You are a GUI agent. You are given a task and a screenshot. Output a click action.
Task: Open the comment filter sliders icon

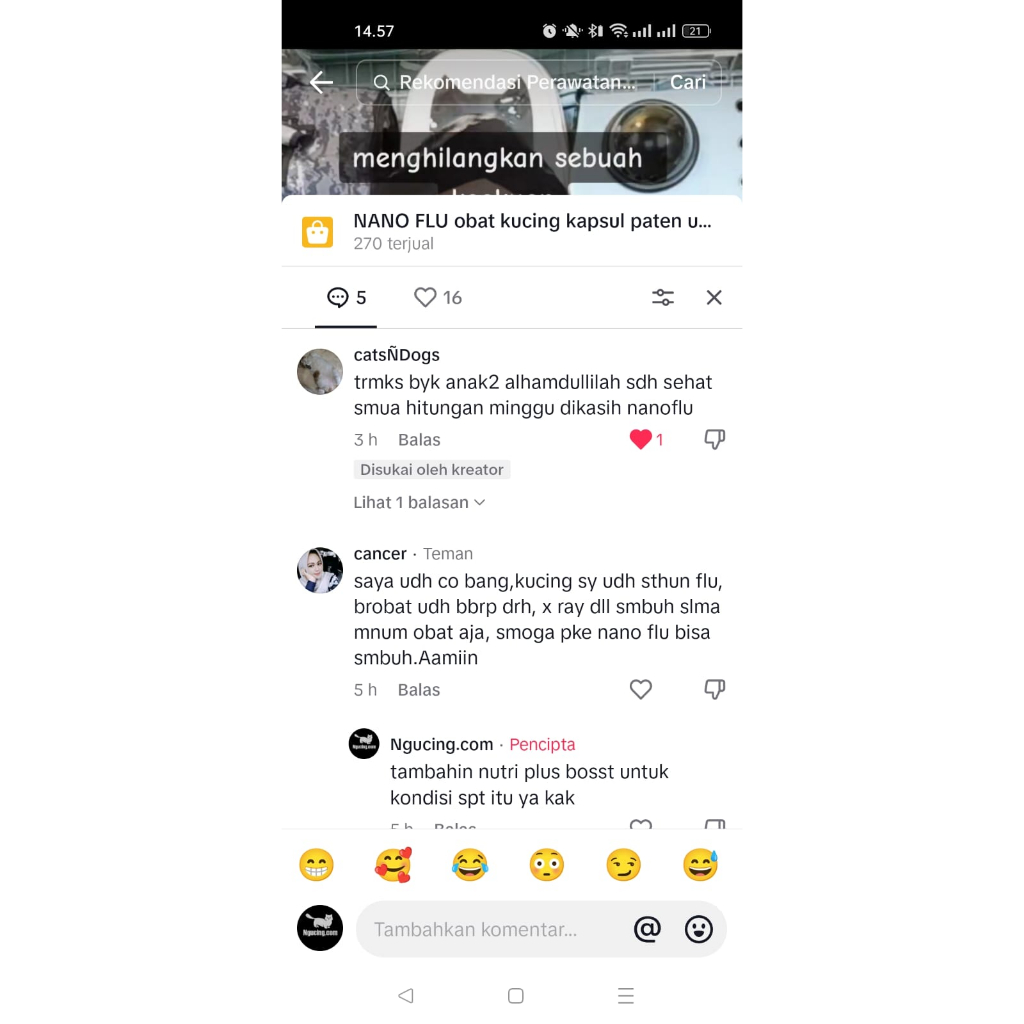tap(663, 298)
